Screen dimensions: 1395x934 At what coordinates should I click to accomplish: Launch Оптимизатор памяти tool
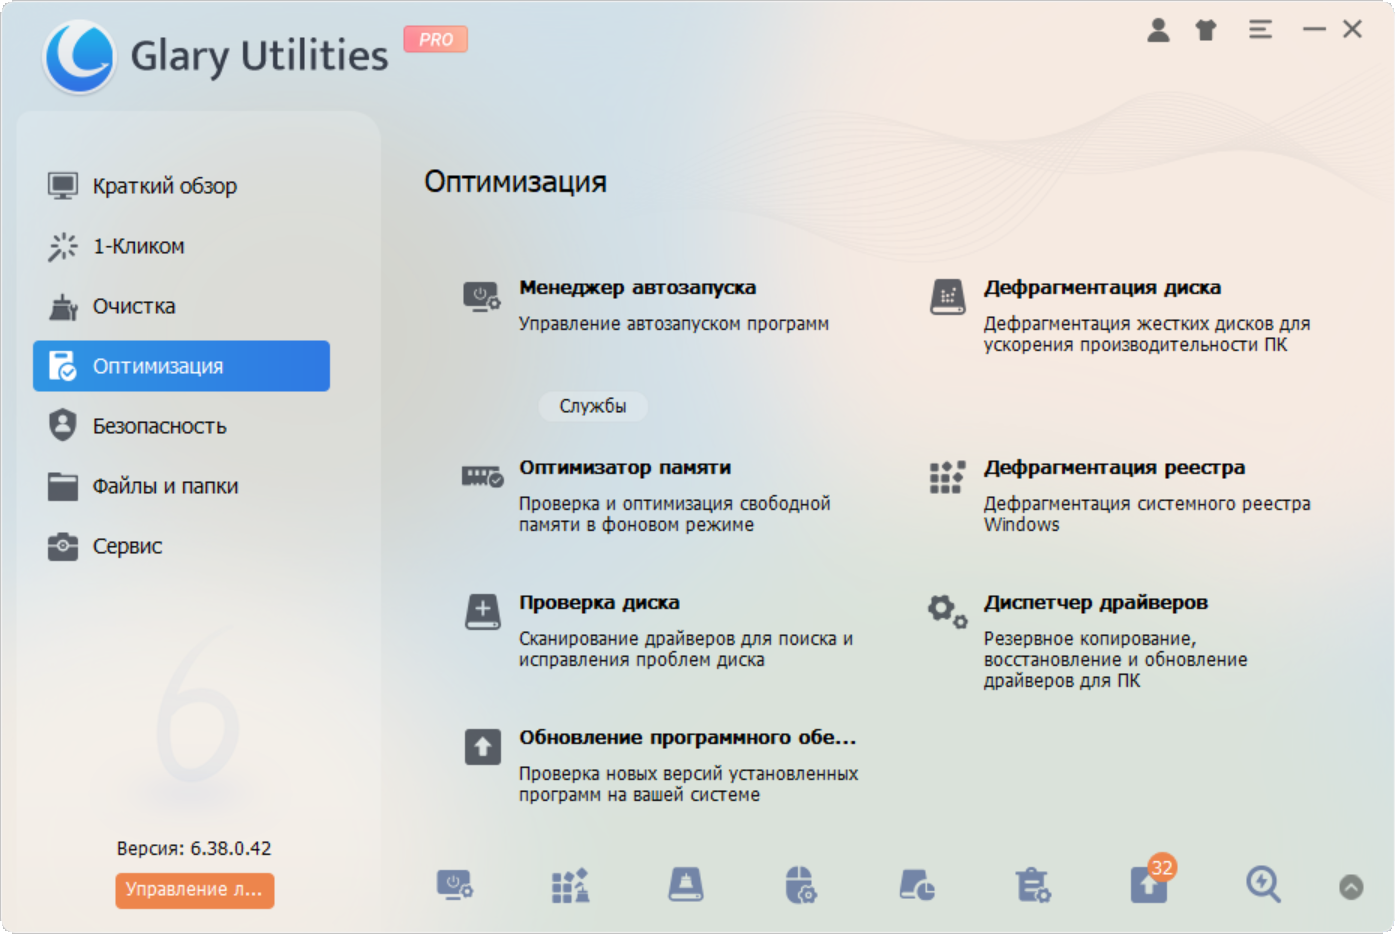pos(624,468)
